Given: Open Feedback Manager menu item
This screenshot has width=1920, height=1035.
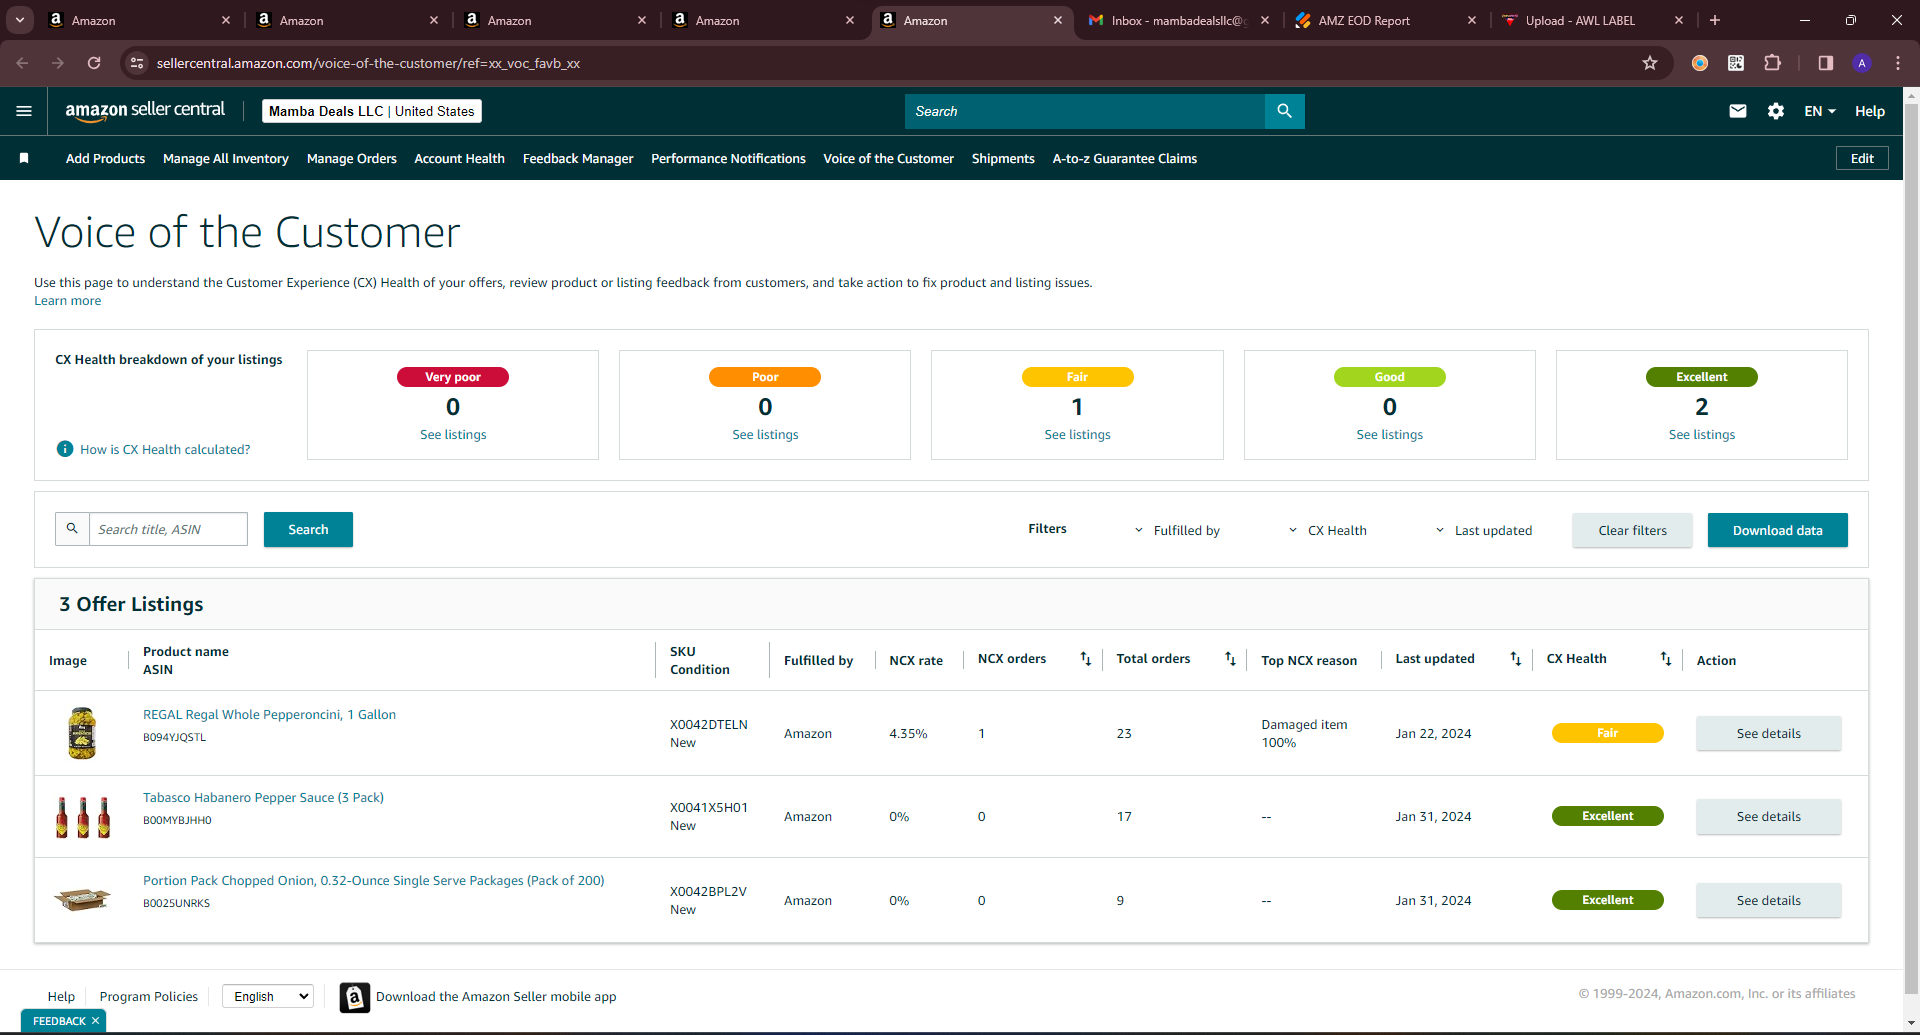Looking at the screenshot, I should point(578,158).
